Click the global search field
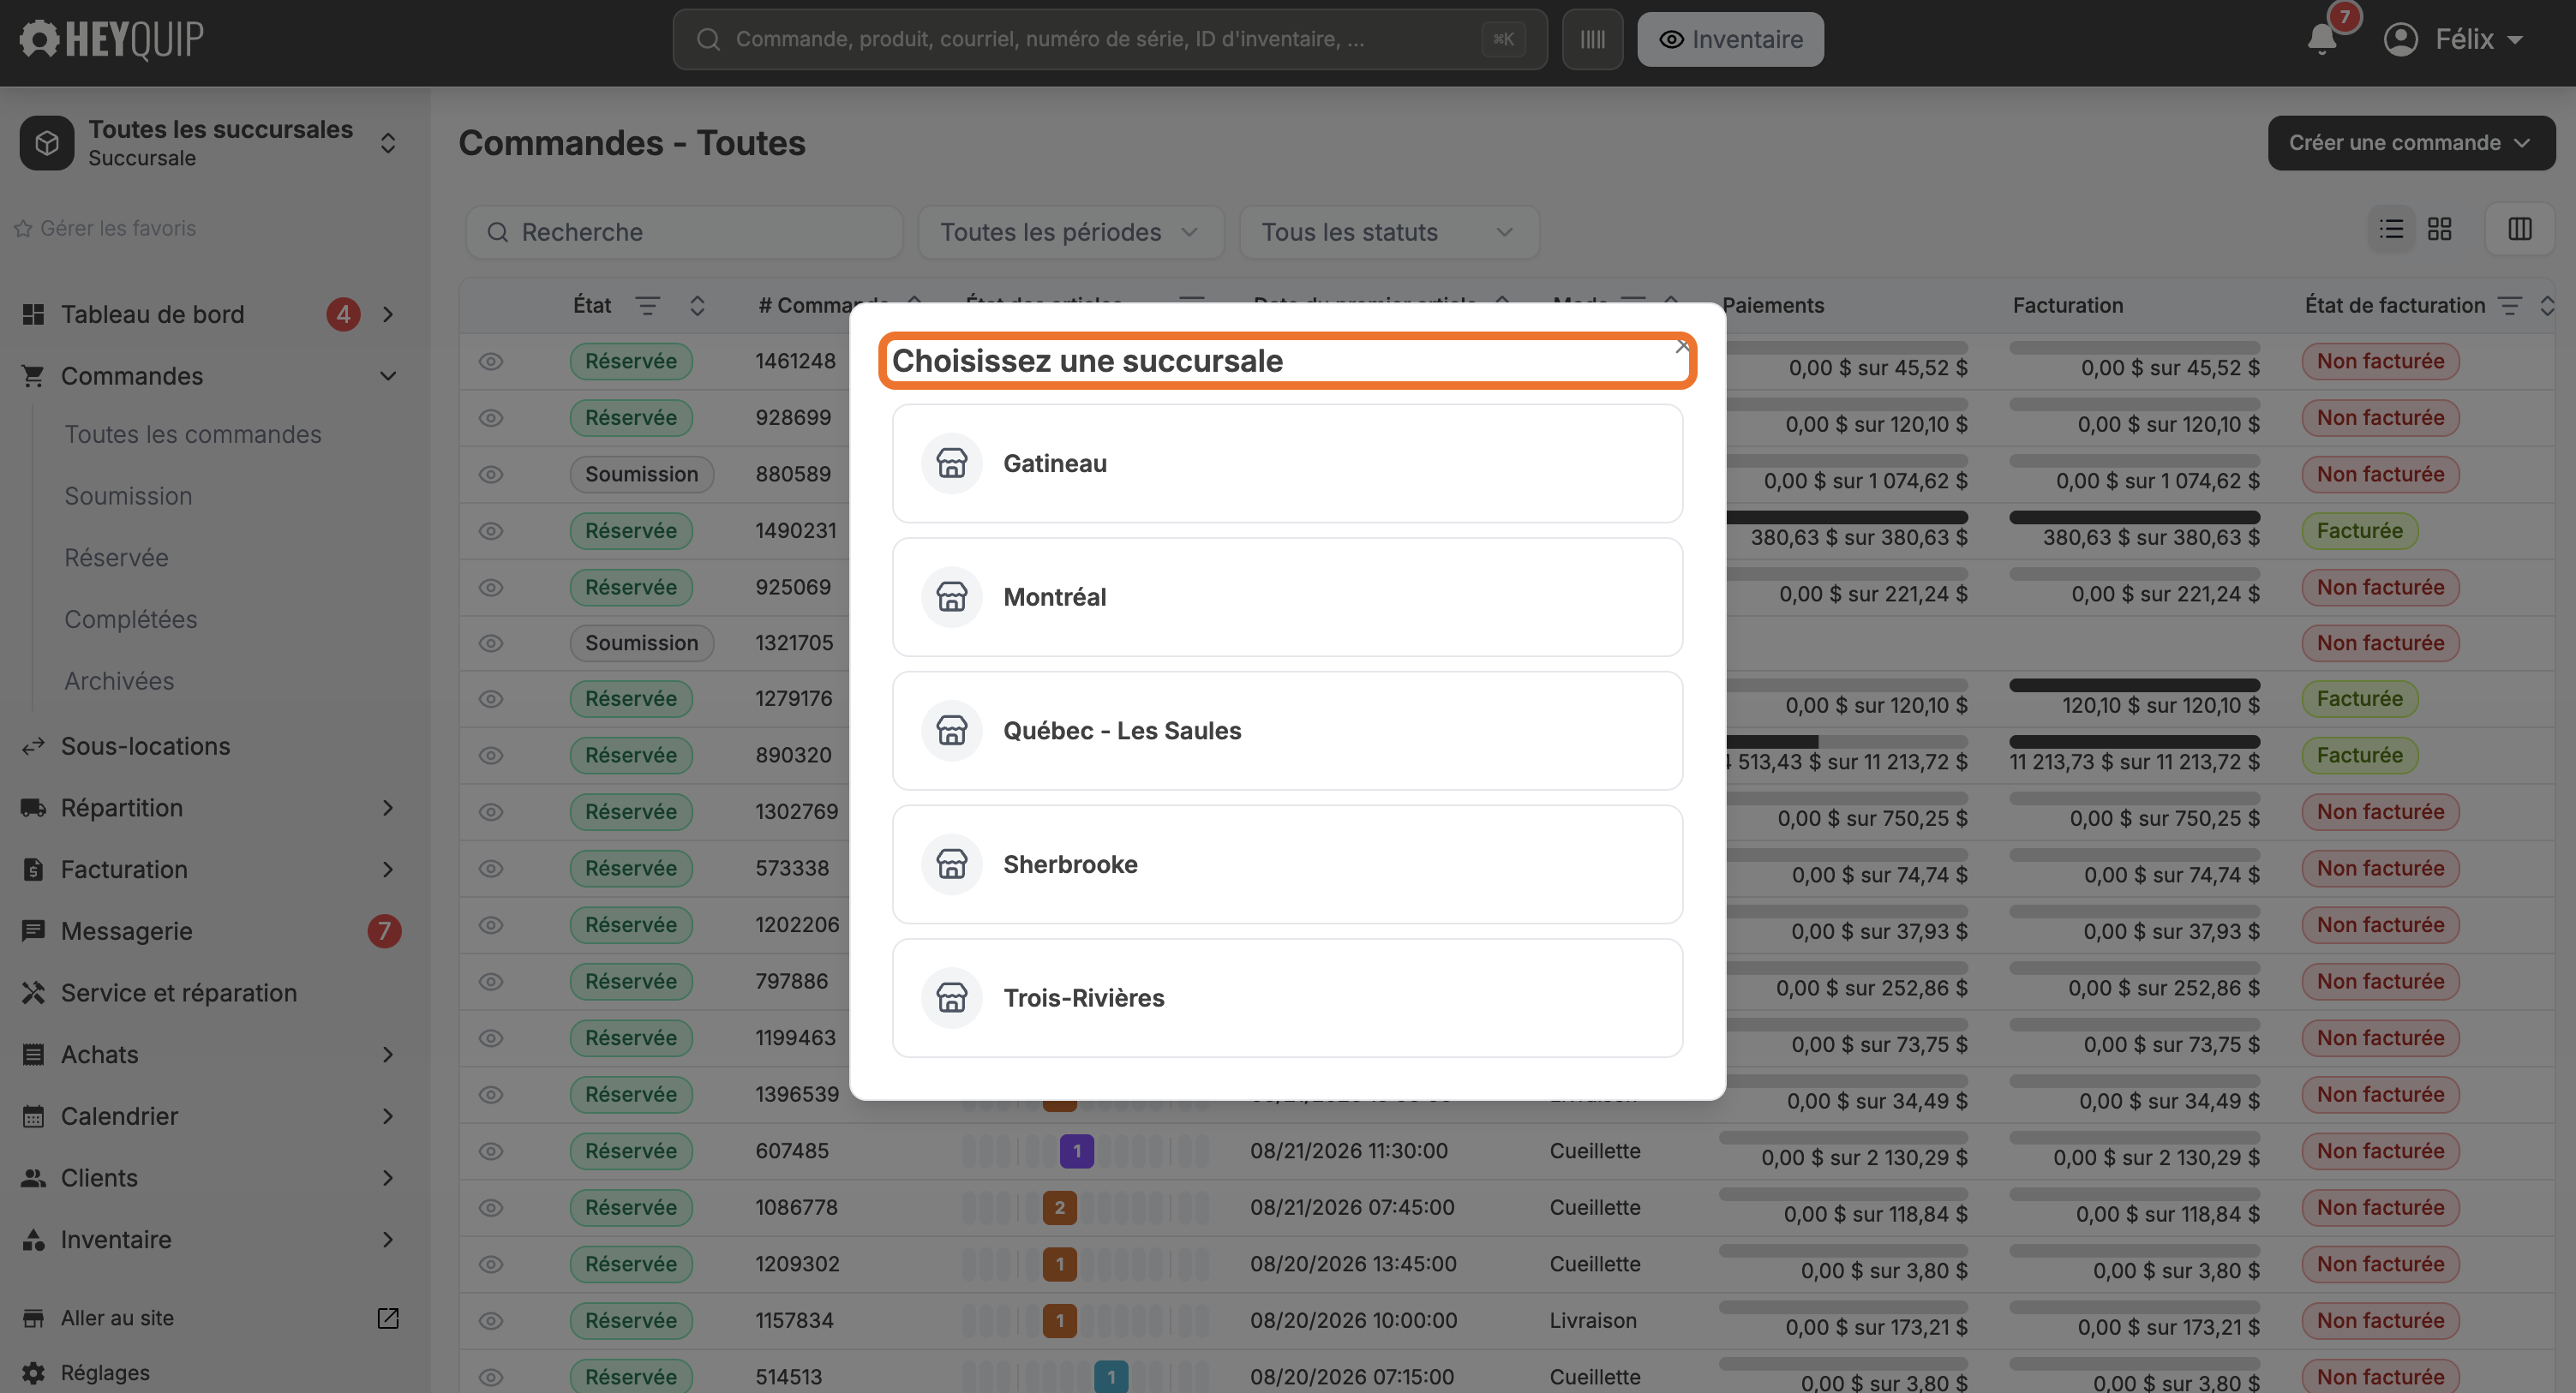2576x1393 pixels. point(1109,40)
